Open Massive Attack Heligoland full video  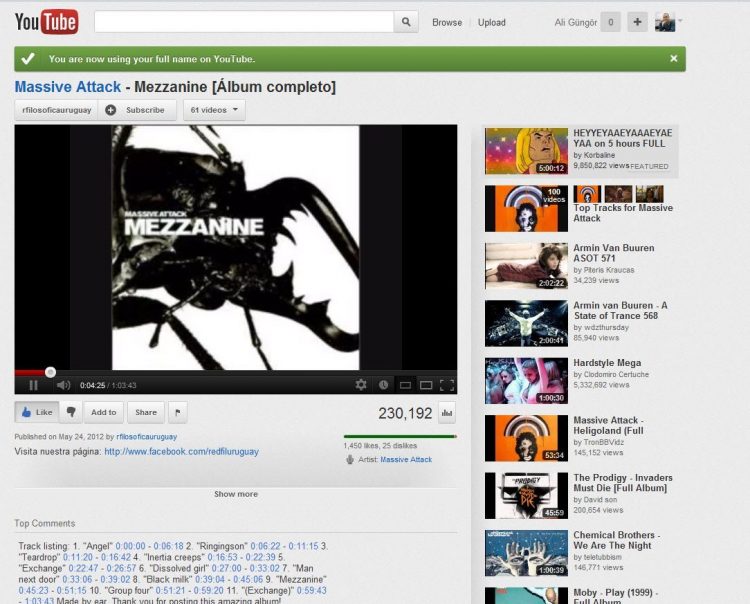(x=608, y=425)
